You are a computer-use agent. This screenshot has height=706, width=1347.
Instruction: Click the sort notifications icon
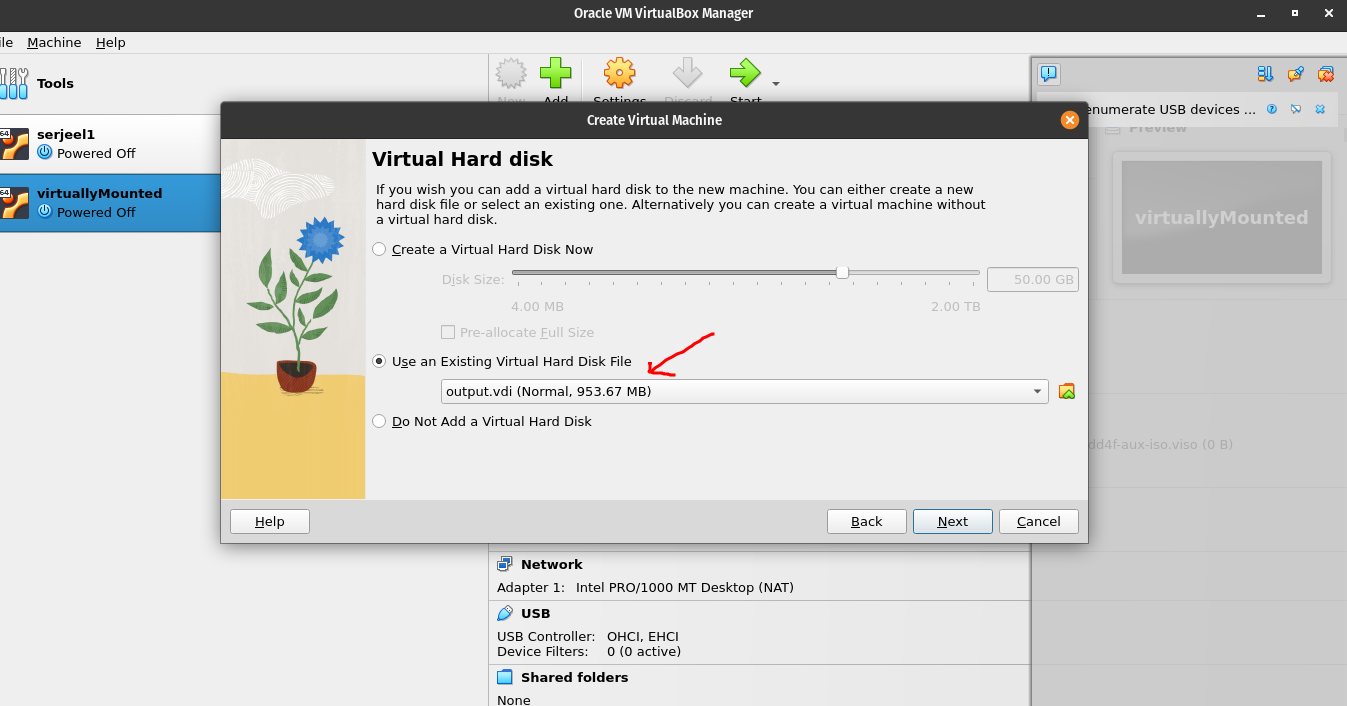click(x=1265, y=73)
